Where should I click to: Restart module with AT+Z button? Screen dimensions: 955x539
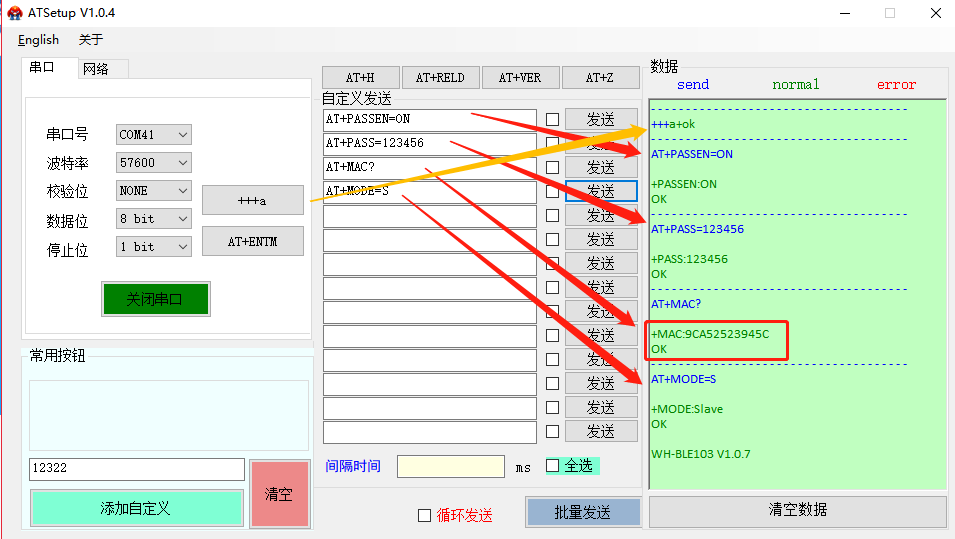tap(600, 78)
